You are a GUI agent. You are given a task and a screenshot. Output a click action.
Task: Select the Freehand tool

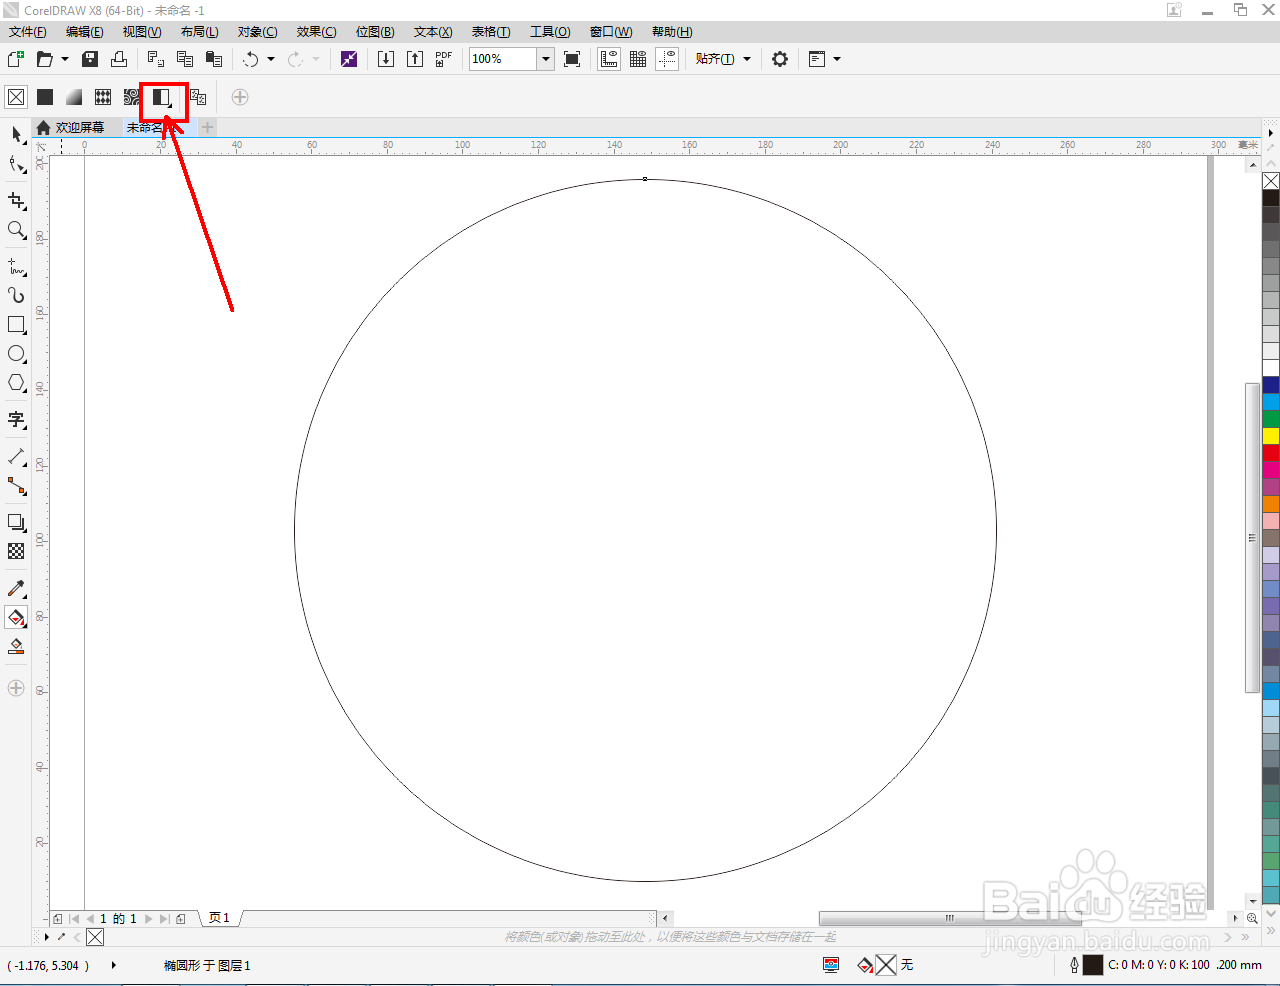(x=16, y=267)
